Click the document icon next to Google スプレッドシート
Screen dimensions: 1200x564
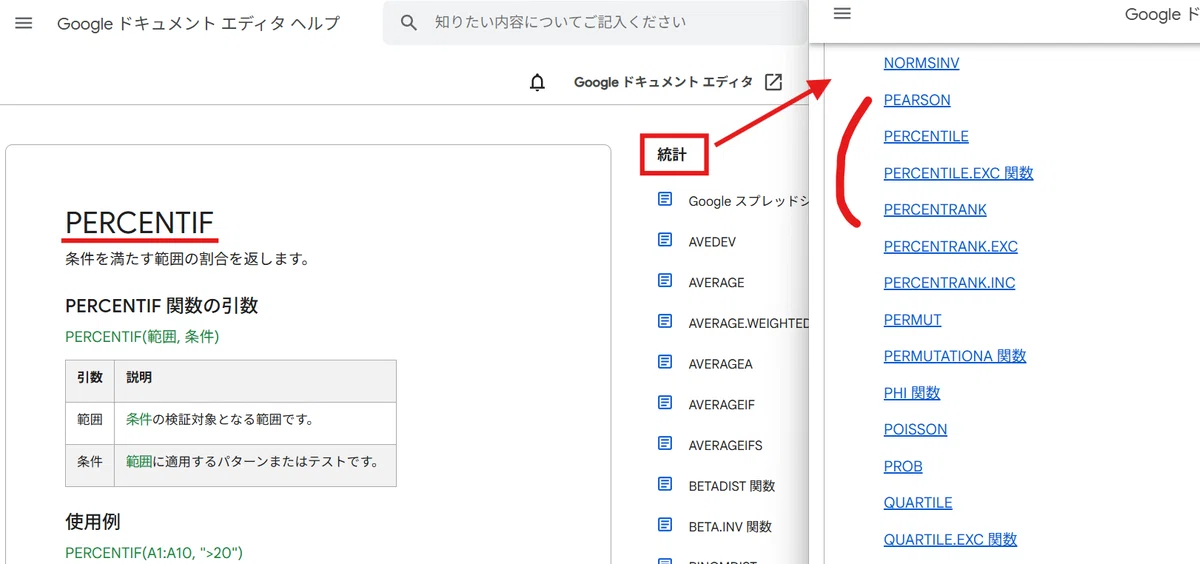point(665,200)
